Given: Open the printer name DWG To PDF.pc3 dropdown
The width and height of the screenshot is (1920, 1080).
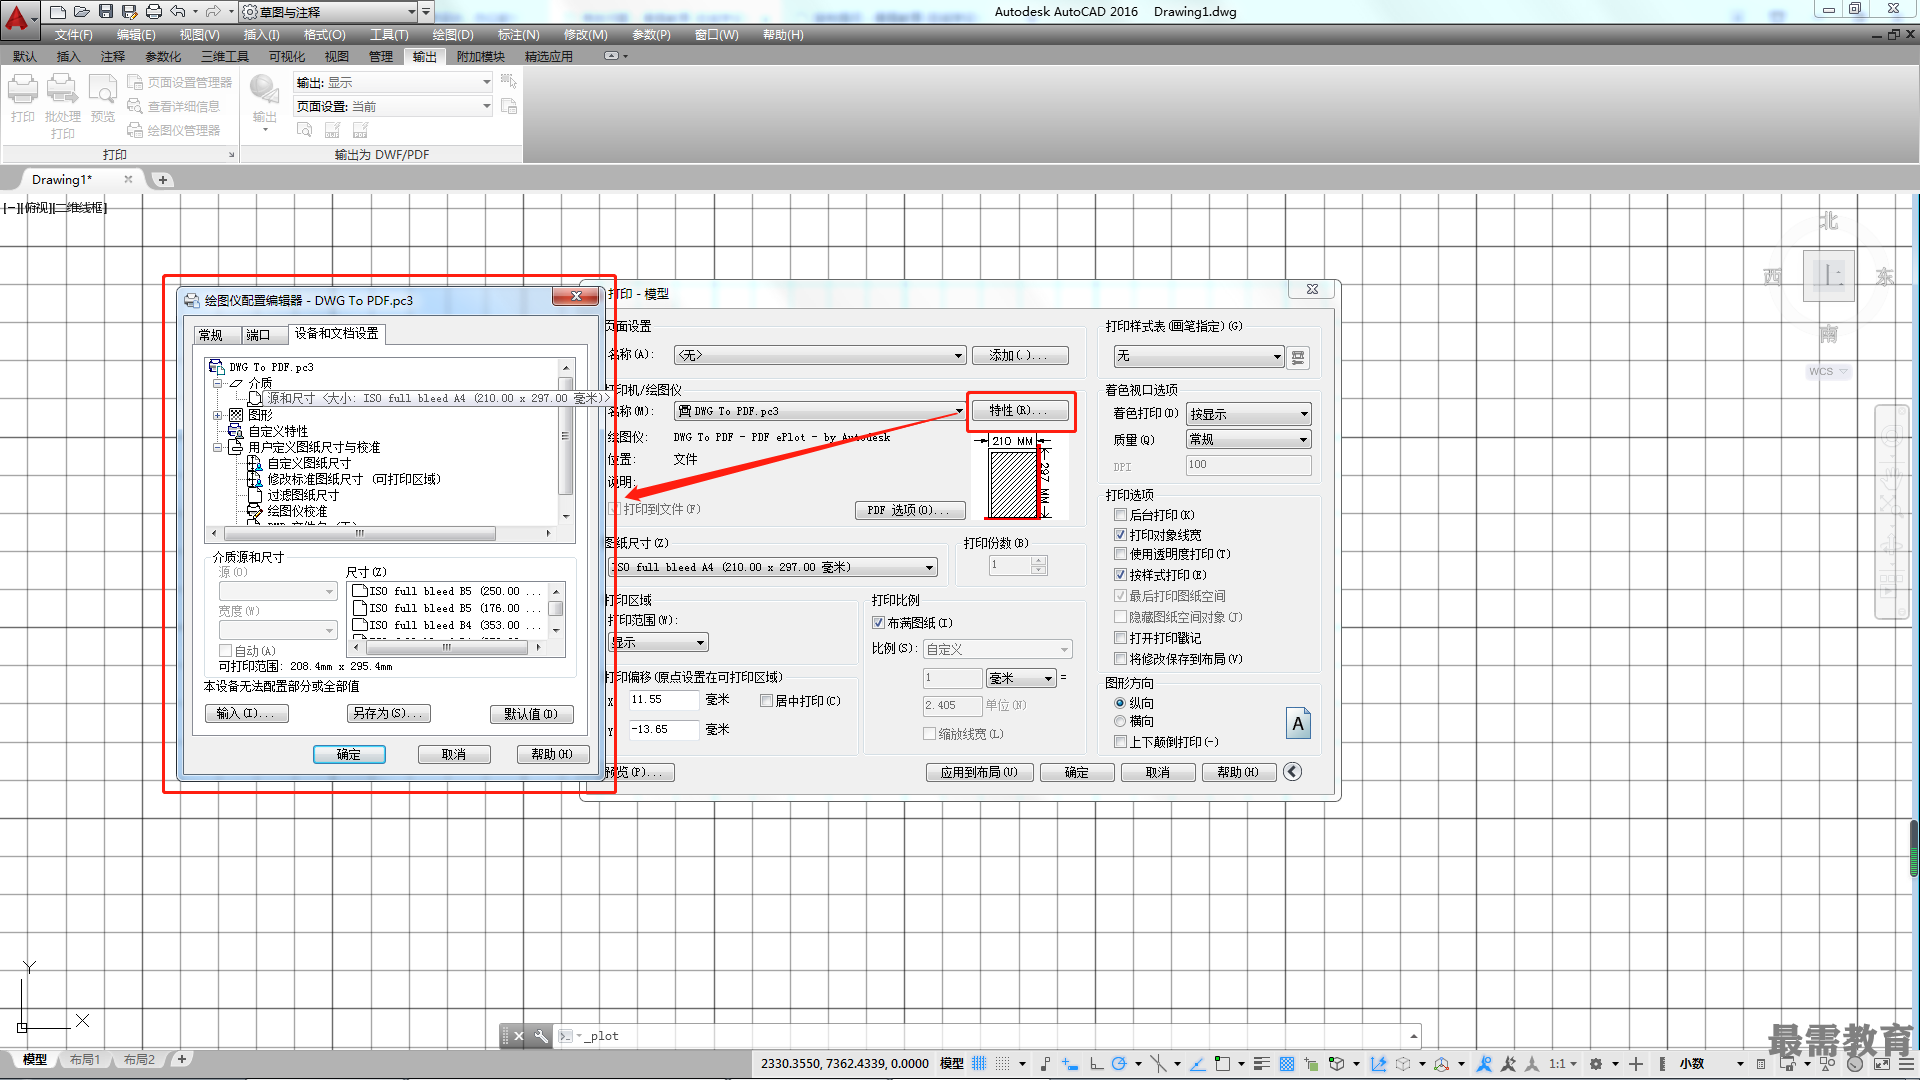Looking at the screenshot, I should click(820, 411).
